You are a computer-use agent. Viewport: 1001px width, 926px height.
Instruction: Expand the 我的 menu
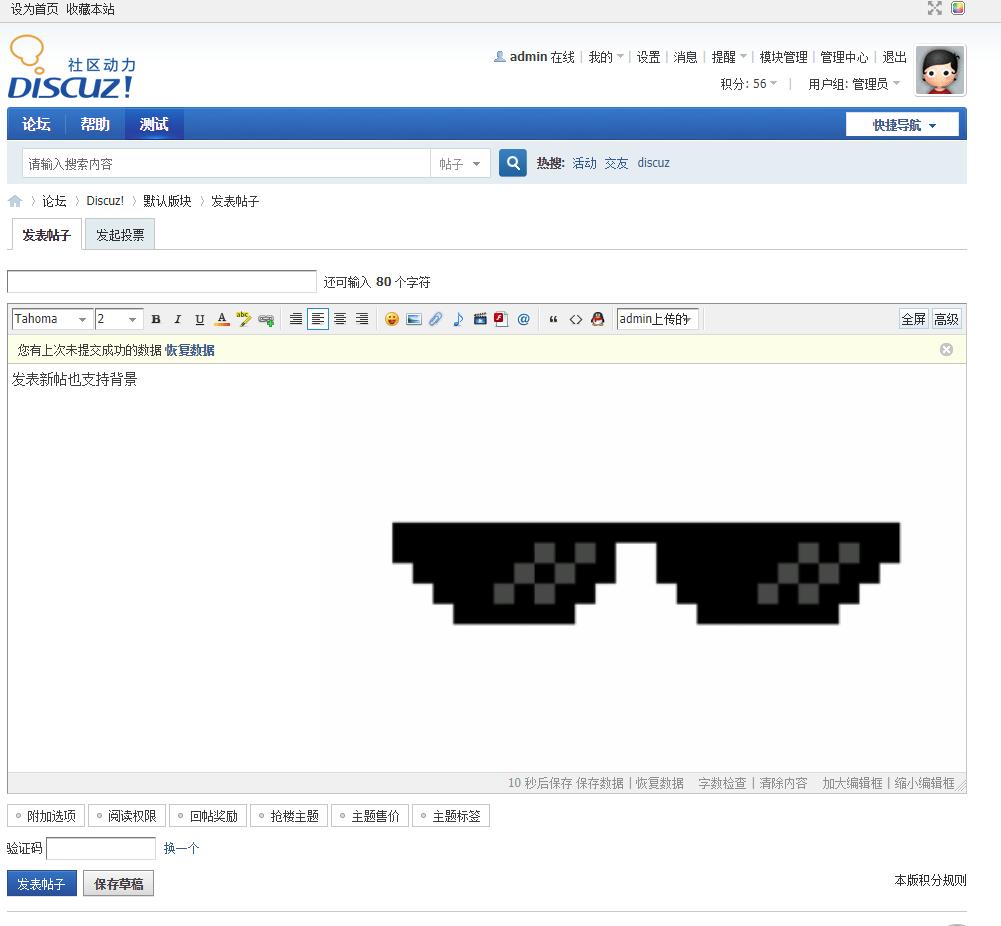tap(606, 57)
